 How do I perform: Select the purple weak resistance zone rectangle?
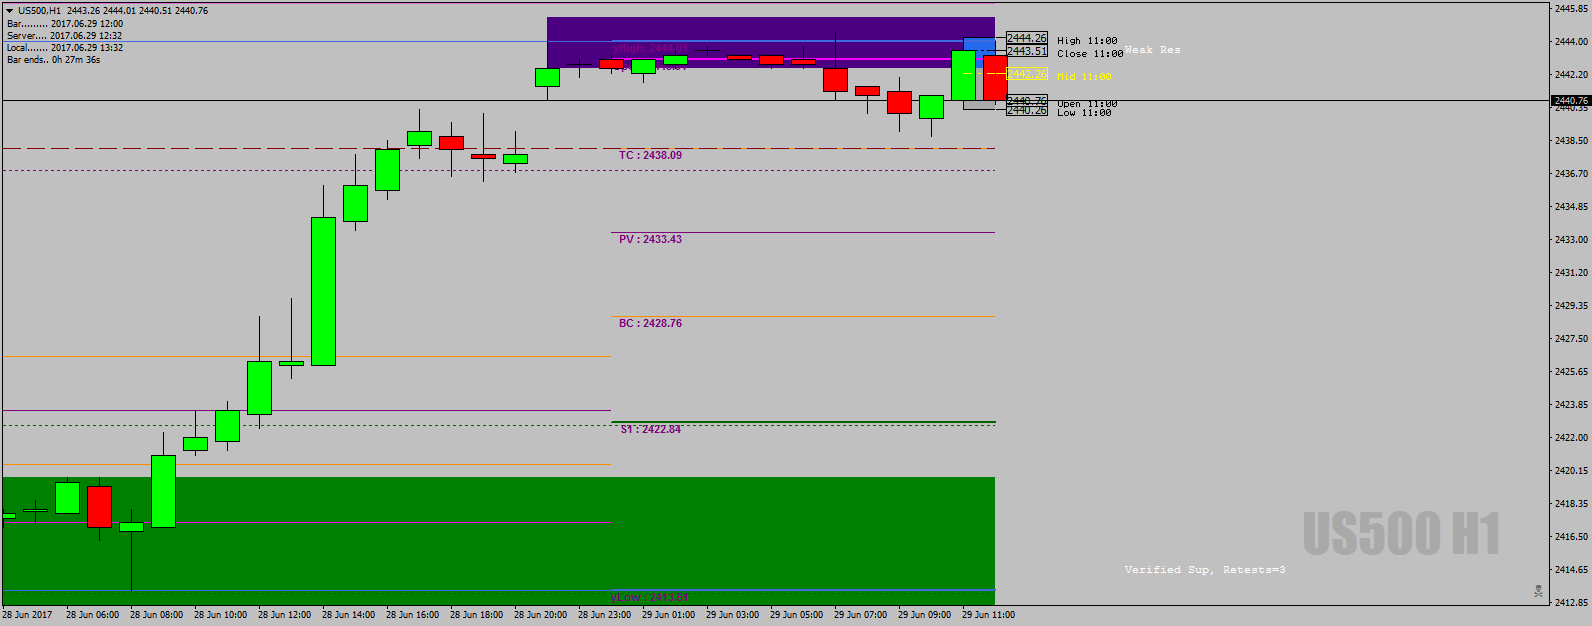coord(770,42)
